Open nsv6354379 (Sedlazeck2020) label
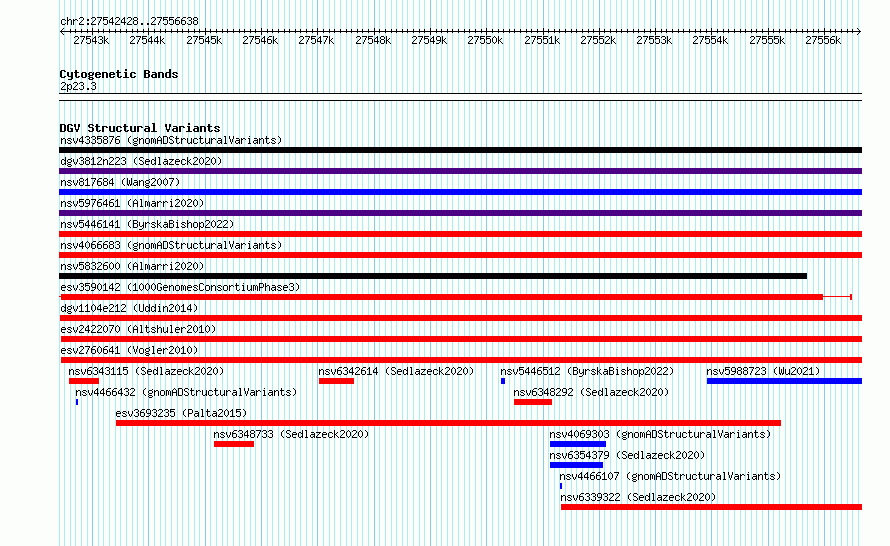The image size is (890, 546). pyautogui.click(x=627, y=455)
